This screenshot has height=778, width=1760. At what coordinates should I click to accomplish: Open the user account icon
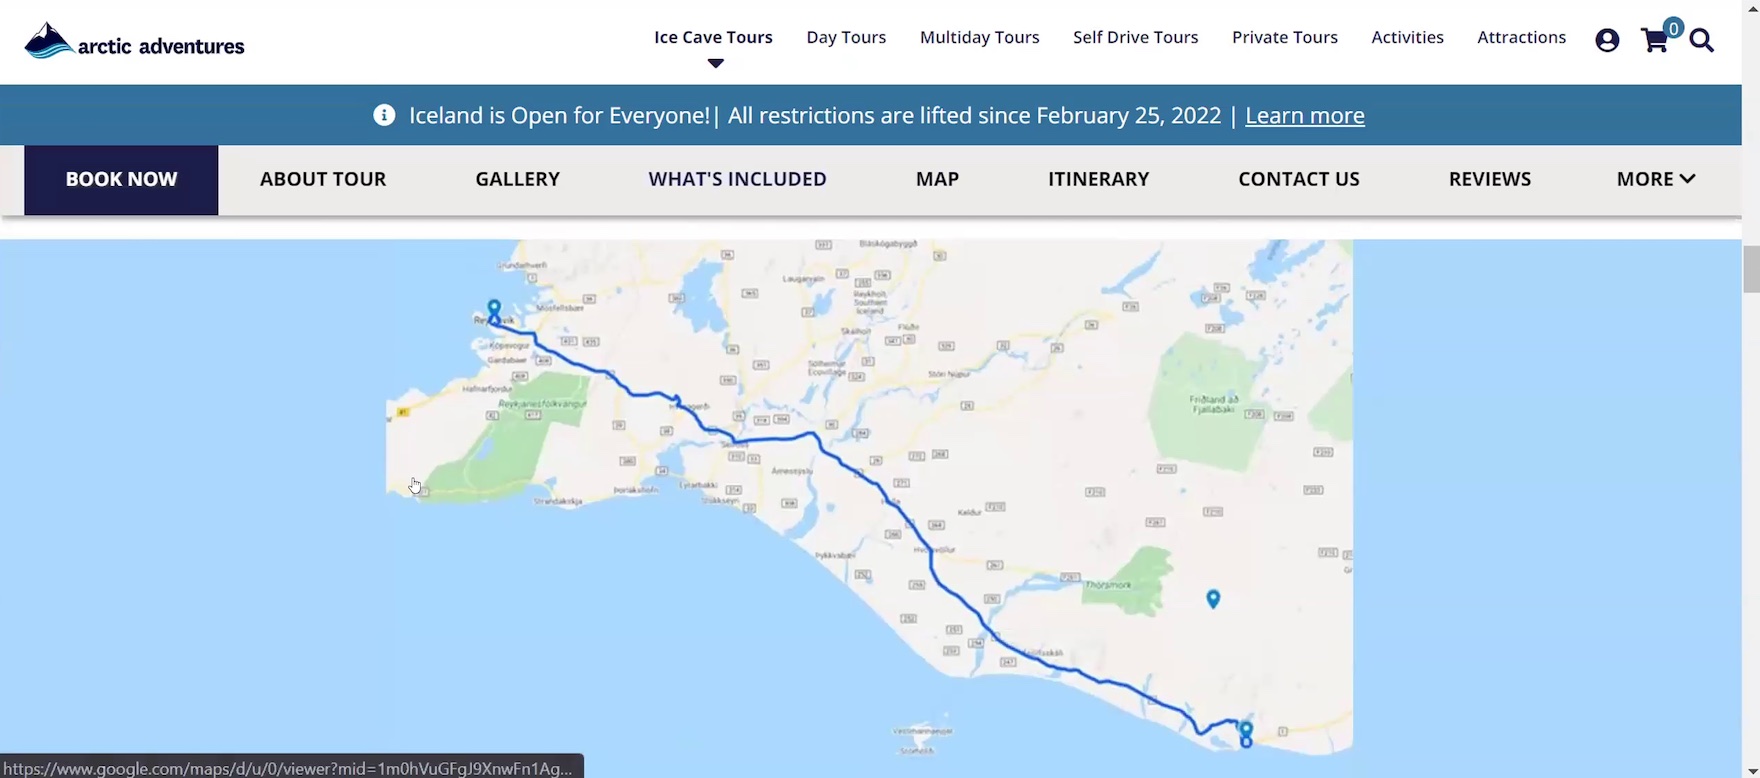coord(1607,40)
